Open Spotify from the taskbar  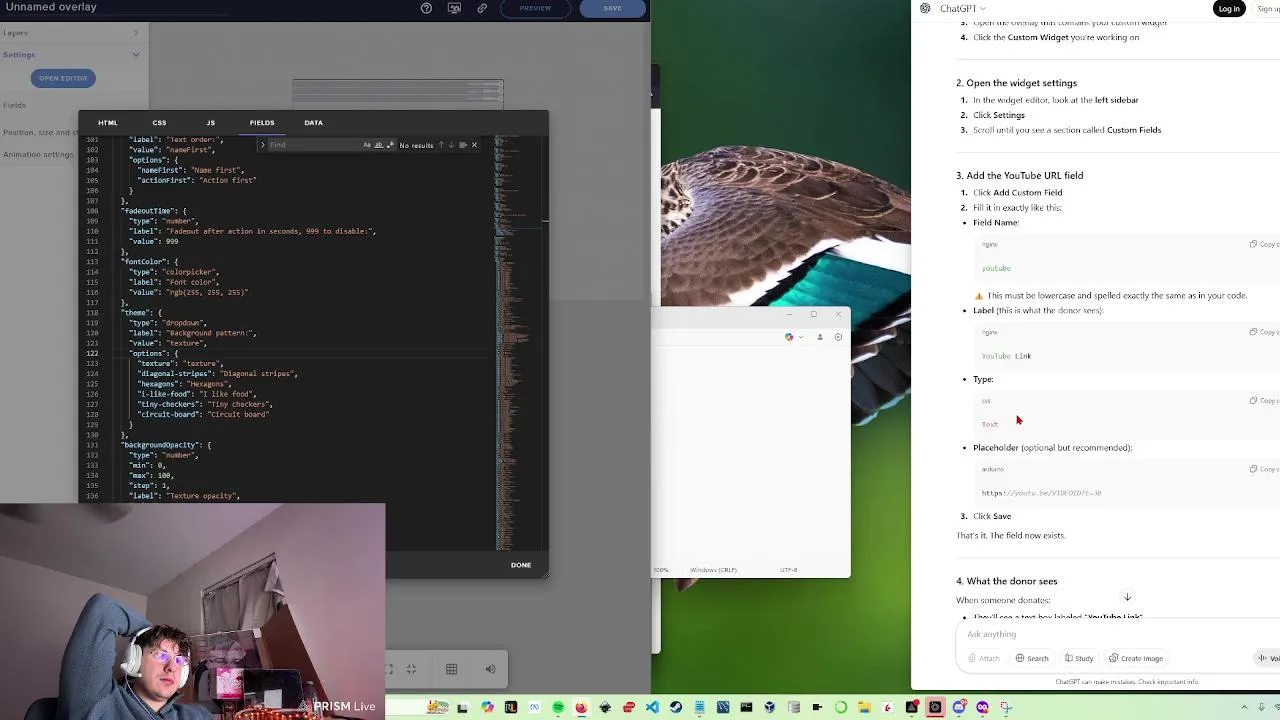tap(558, 707)
